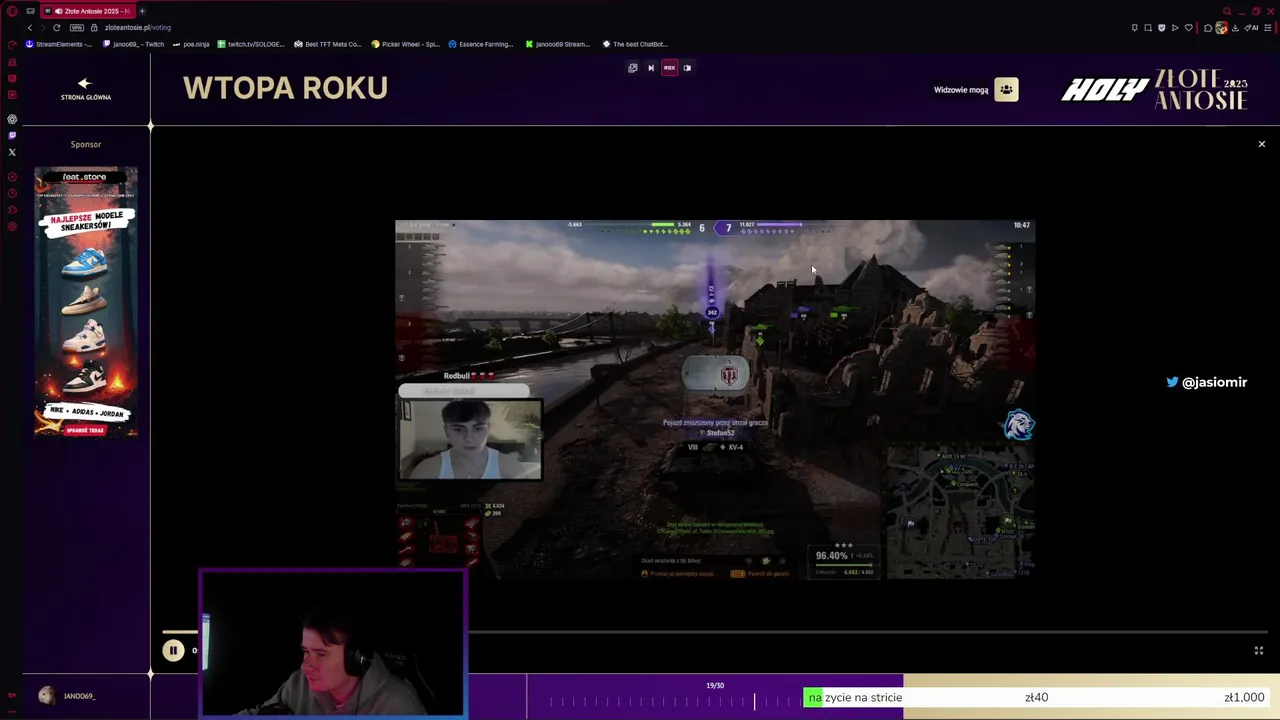Open the poe.ninja bookmark

pyautogui.click(x=191, y=44)
